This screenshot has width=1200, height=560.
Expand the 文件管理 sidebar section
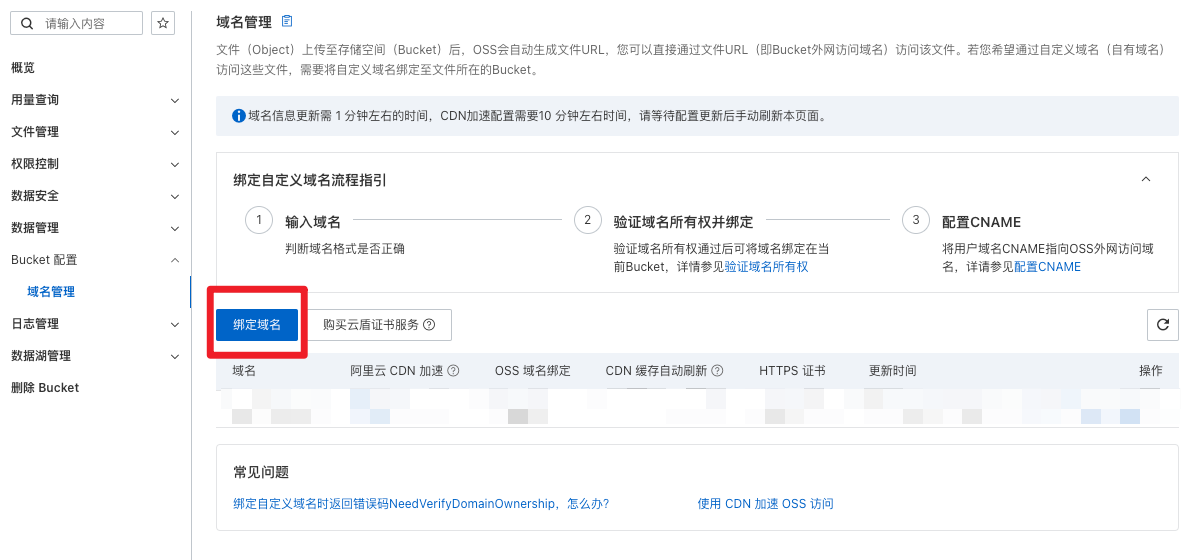coord(175,132)
